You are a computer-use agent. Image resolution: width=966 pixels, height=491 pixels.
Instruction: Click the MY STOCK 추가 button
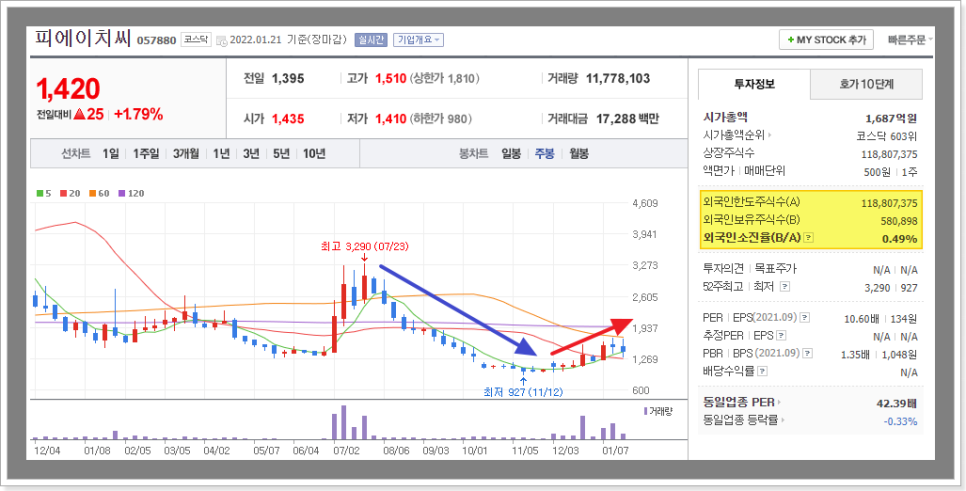point(826,40)
